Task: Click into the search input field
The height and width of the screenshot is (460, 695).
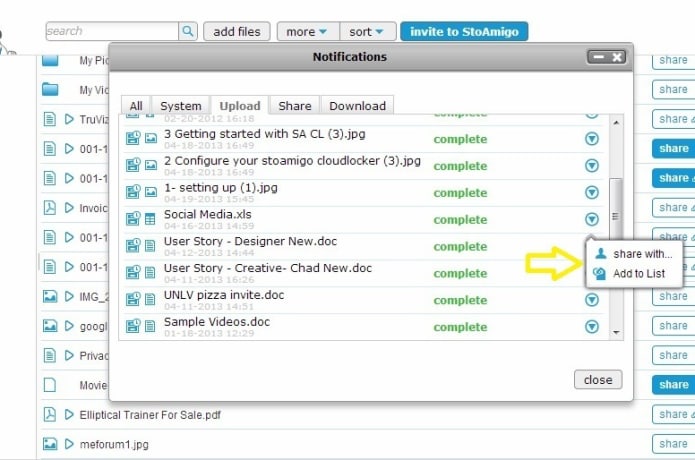Action: (x=110, y=31)
